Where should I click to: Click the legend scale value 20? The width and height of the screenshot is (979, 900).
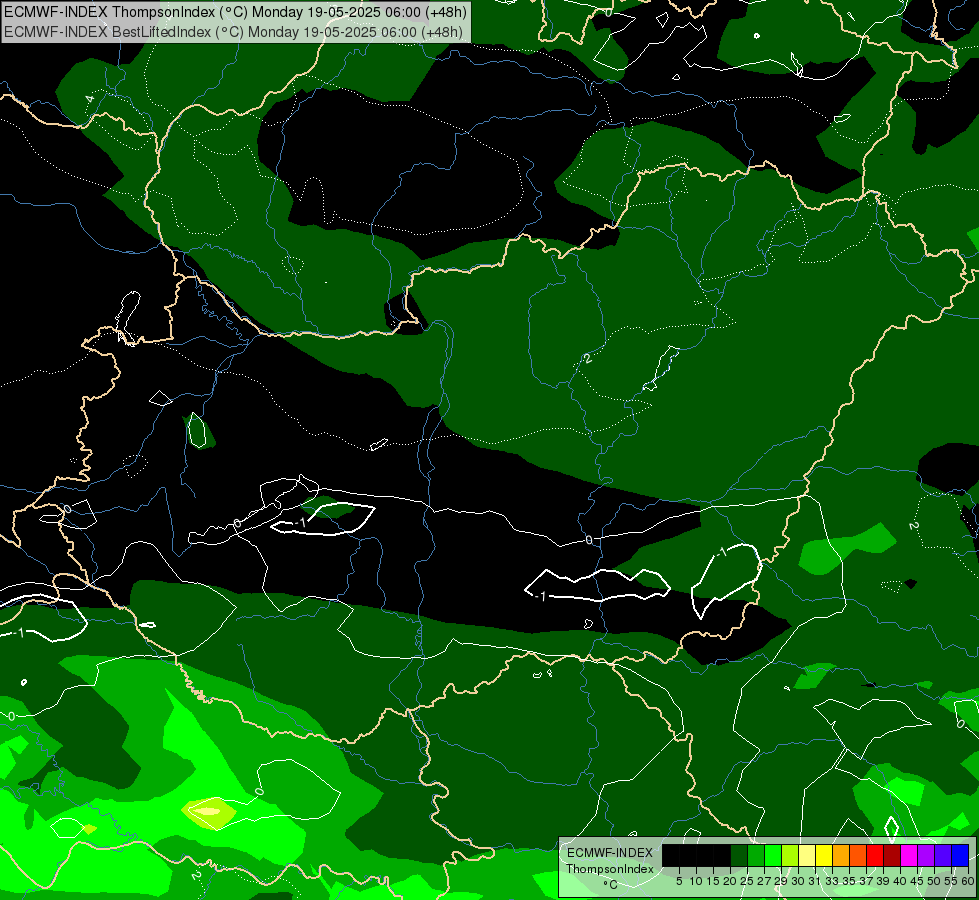[x=730, y=881]
